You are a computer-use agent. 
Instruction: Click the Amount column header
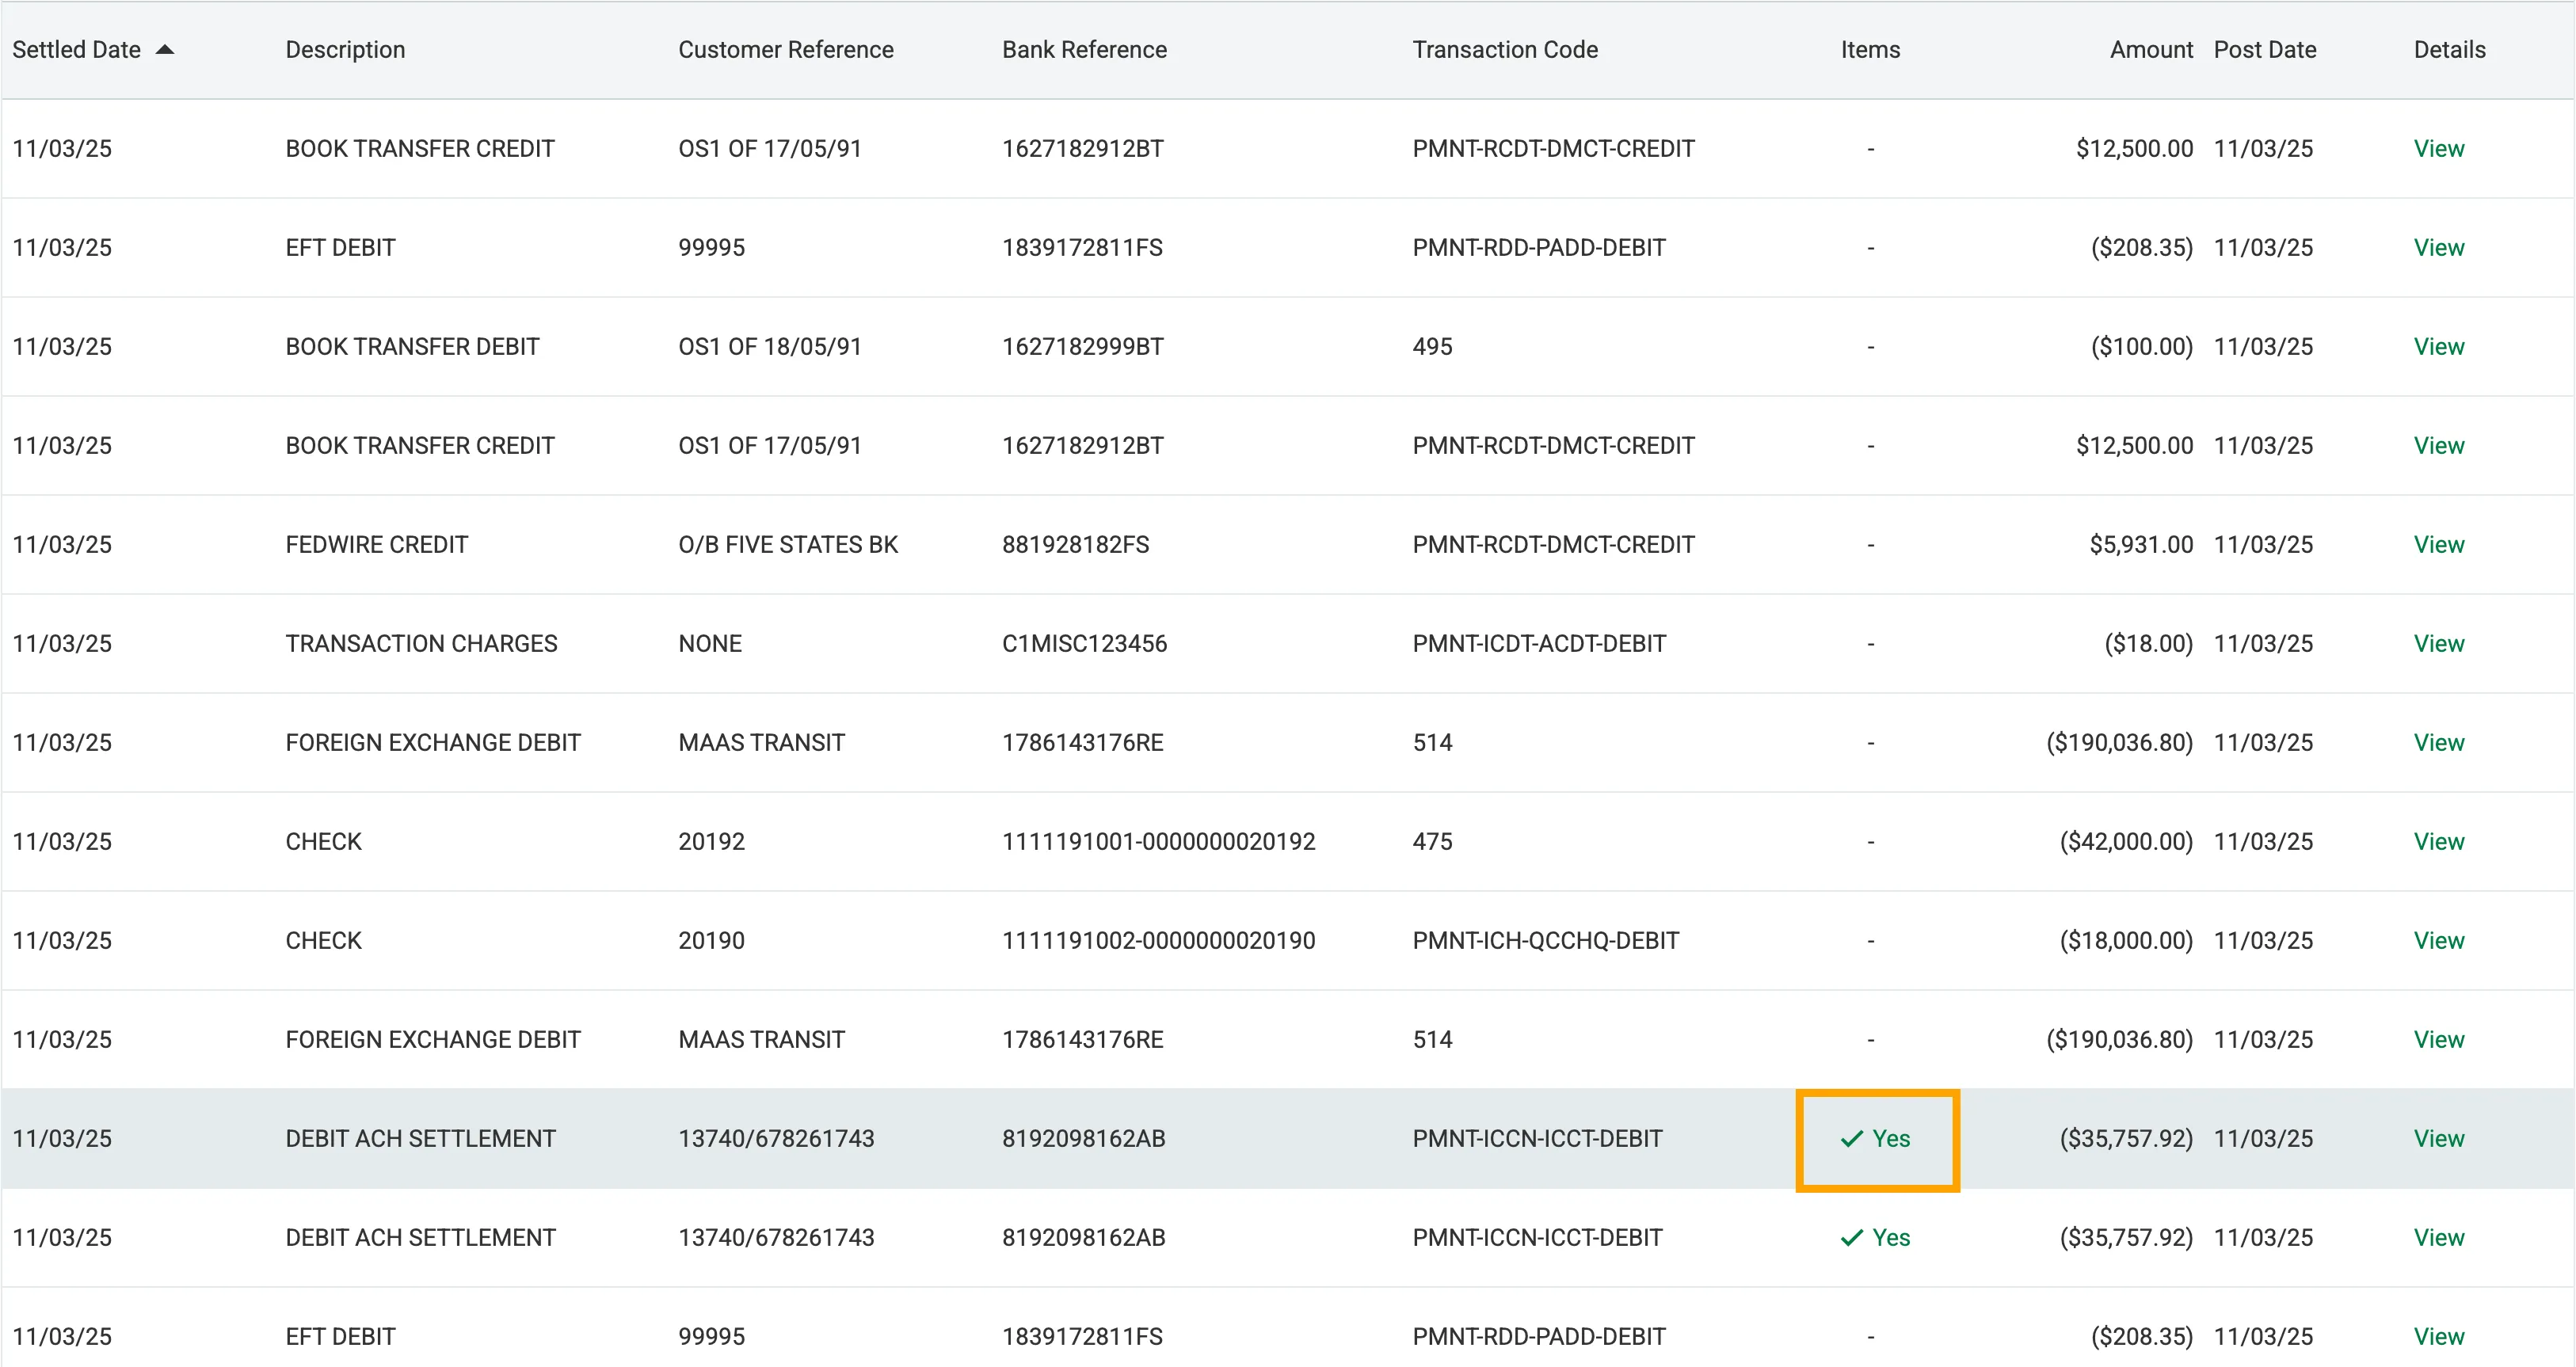pos(2151,49)
